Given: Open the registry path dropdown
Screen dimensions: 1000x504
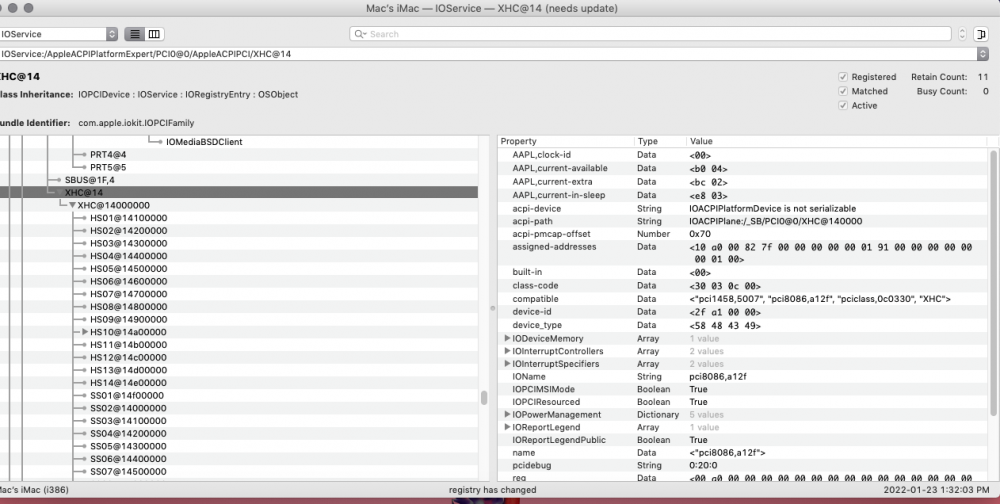Looking at the screenshot, I should pos(982,54).
